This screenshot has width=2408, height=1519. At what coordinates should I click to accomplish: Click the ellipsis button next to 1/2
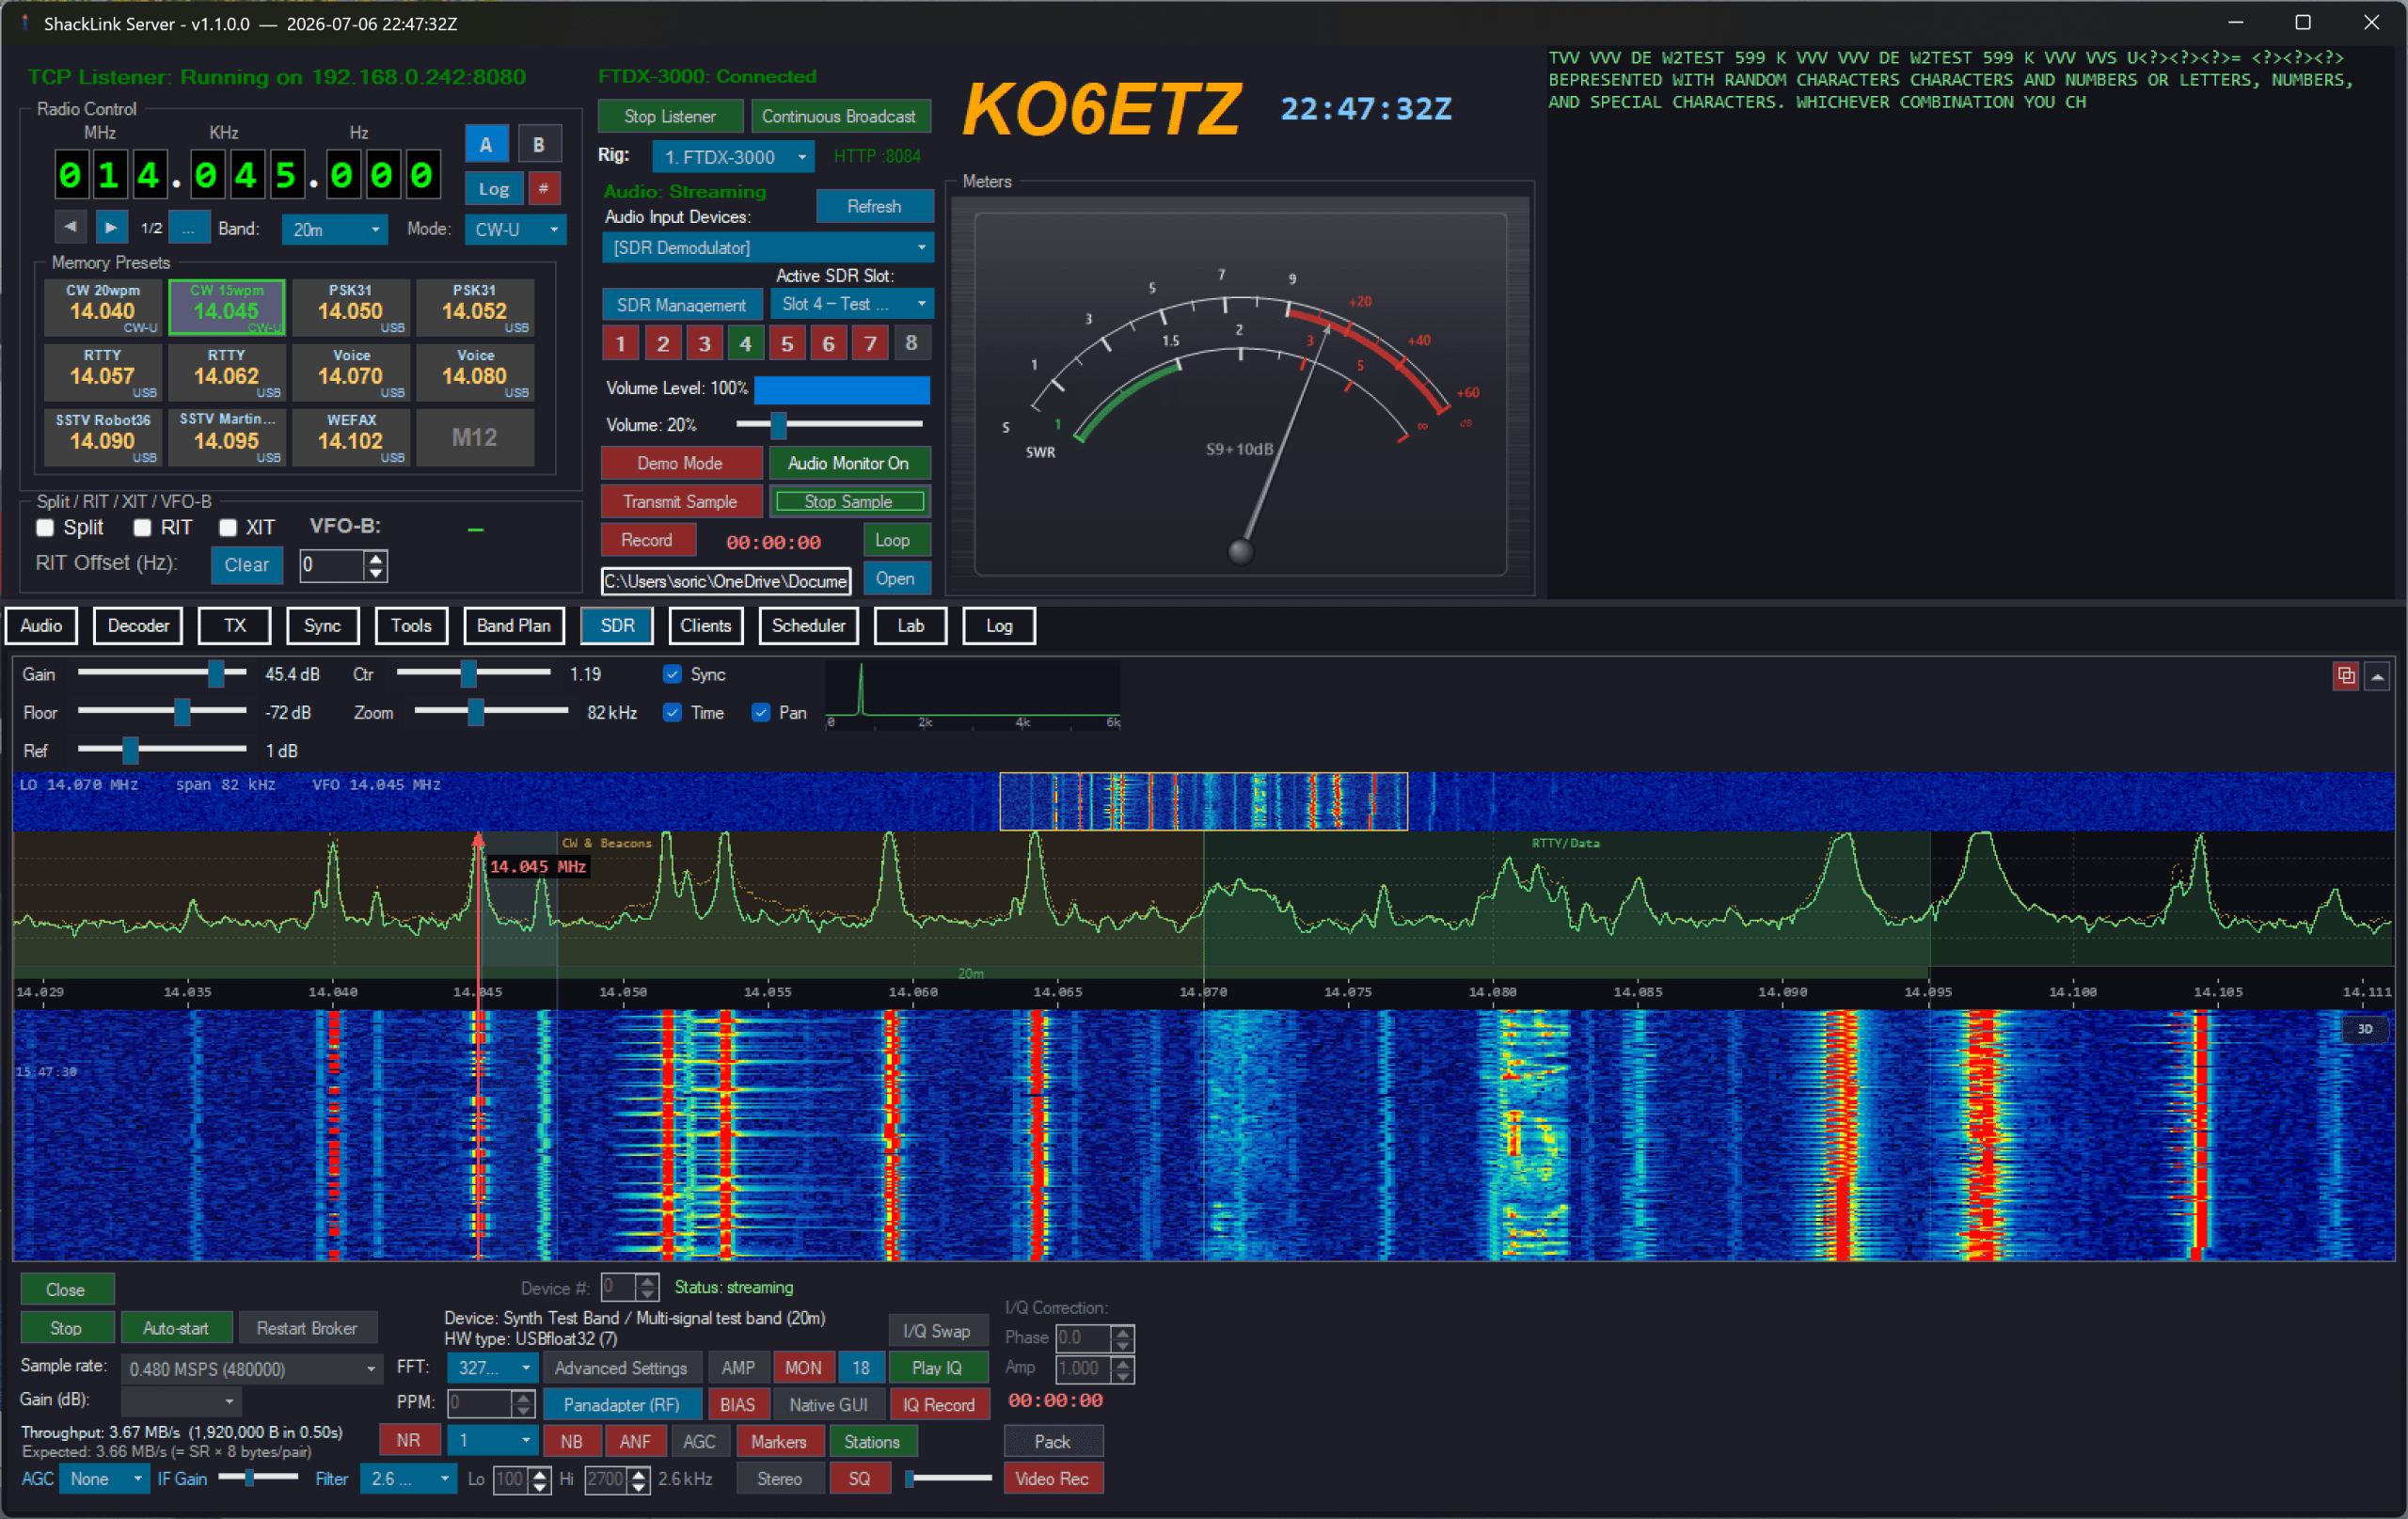[188, 228]
